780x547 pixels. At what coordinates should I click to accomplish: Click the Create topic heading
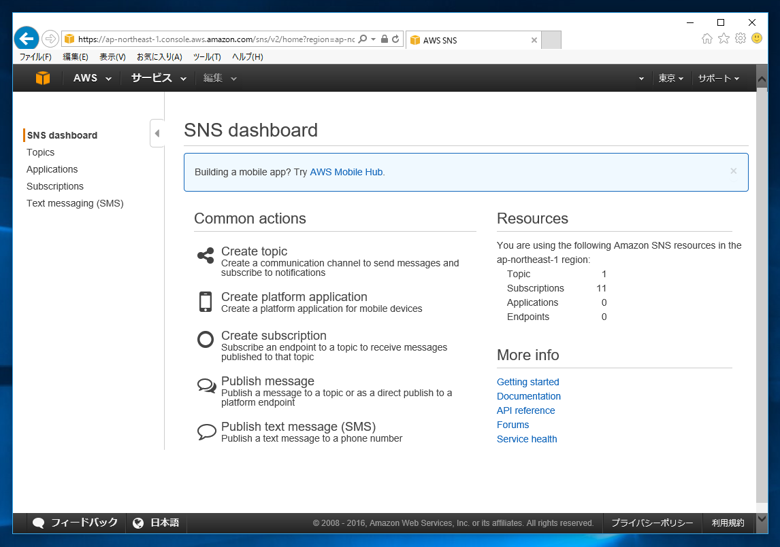point(254,251)
